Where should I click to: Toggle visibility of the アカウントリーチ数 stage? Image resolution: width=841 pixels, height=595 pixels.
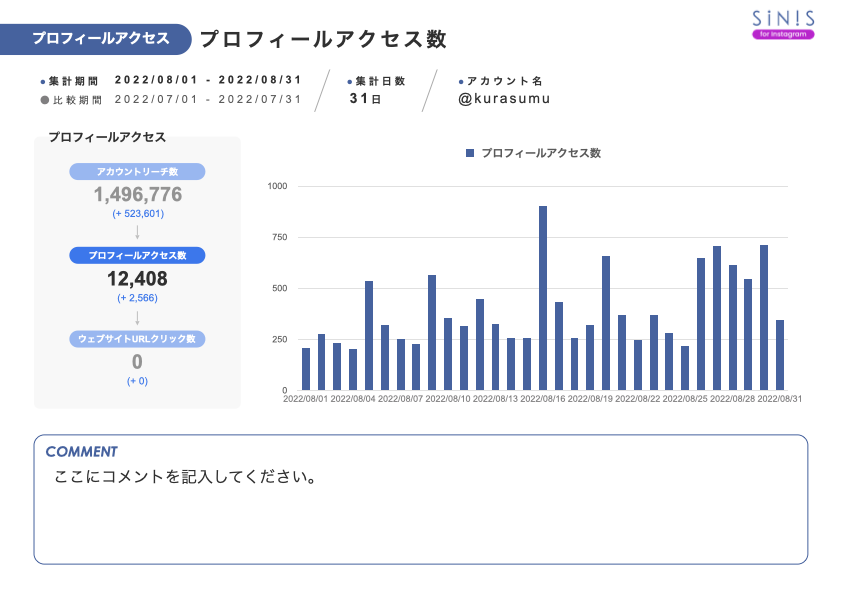pos(139,171)
